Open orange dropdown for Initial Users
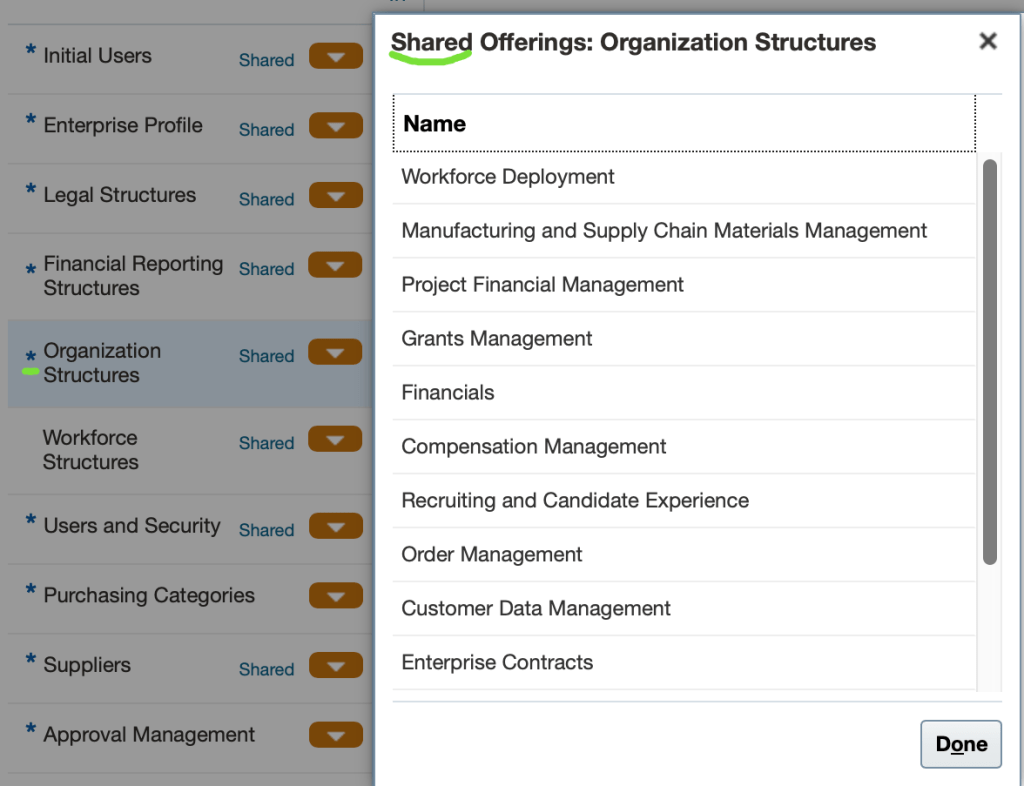The image size is (1024, 786). point(335,57)
